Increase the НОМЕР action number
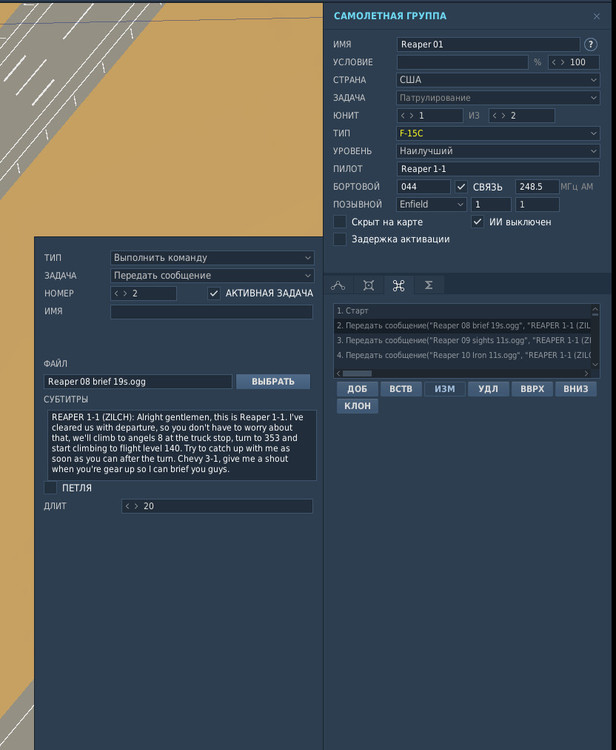Image resolution: width=616 pixels, height=750 pixels. coord(125,293)
